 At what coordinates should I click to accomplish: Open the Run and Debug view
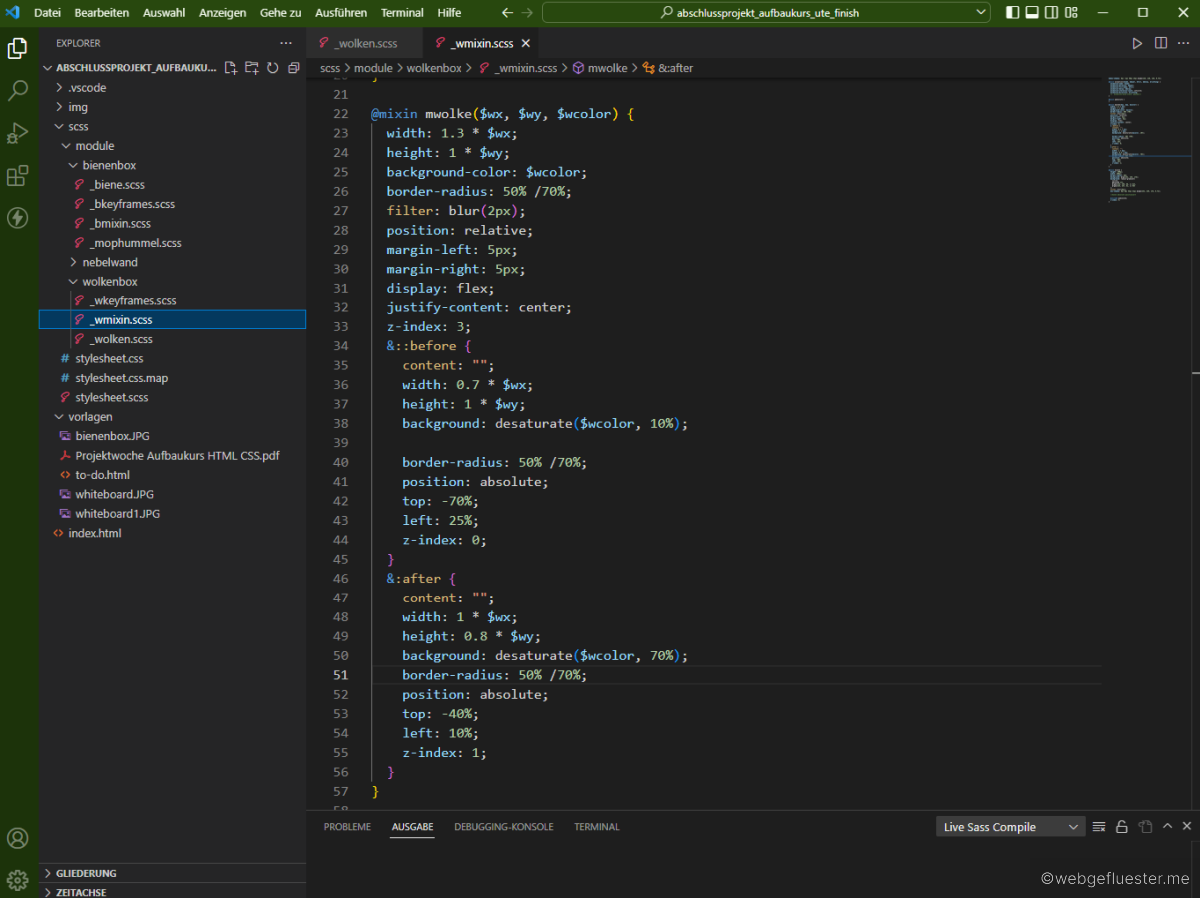pos(18,133)
